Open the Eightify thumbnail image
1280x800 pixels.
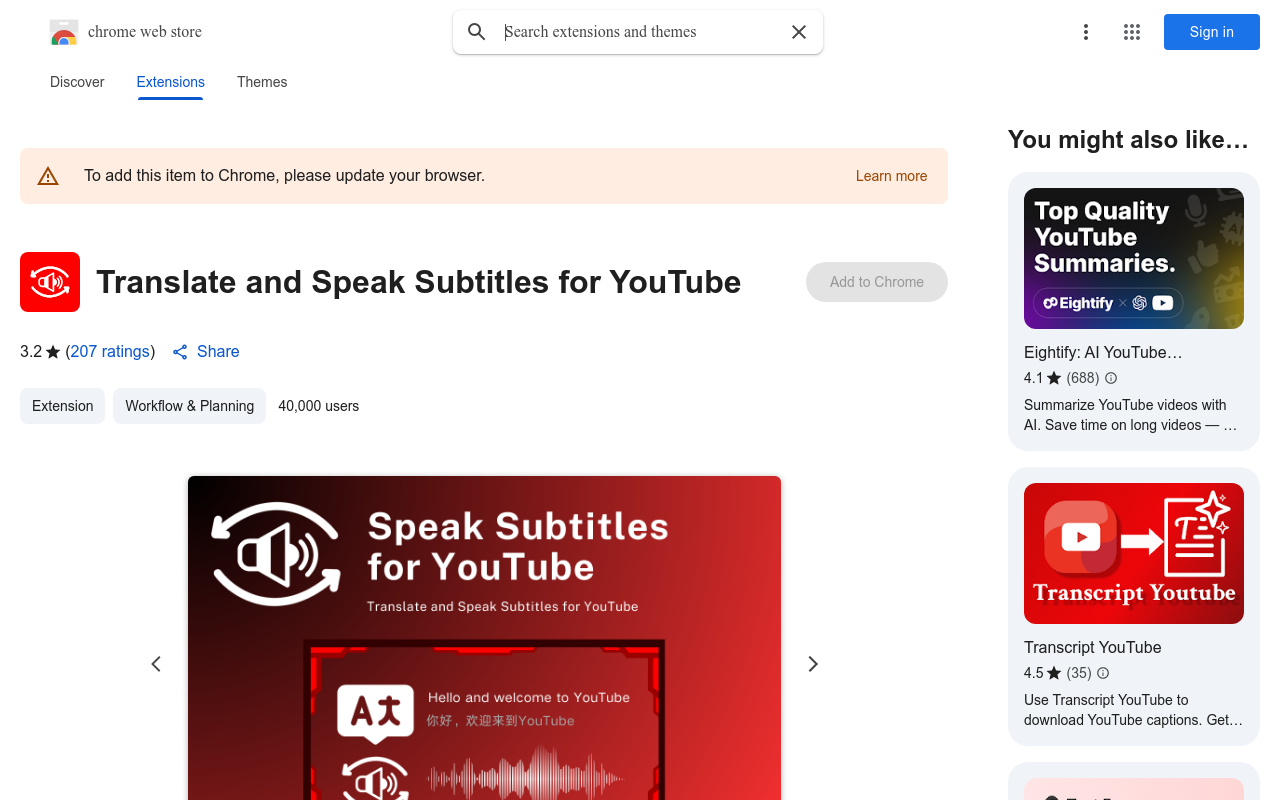pyautogui.click(x=1134, y=258)
